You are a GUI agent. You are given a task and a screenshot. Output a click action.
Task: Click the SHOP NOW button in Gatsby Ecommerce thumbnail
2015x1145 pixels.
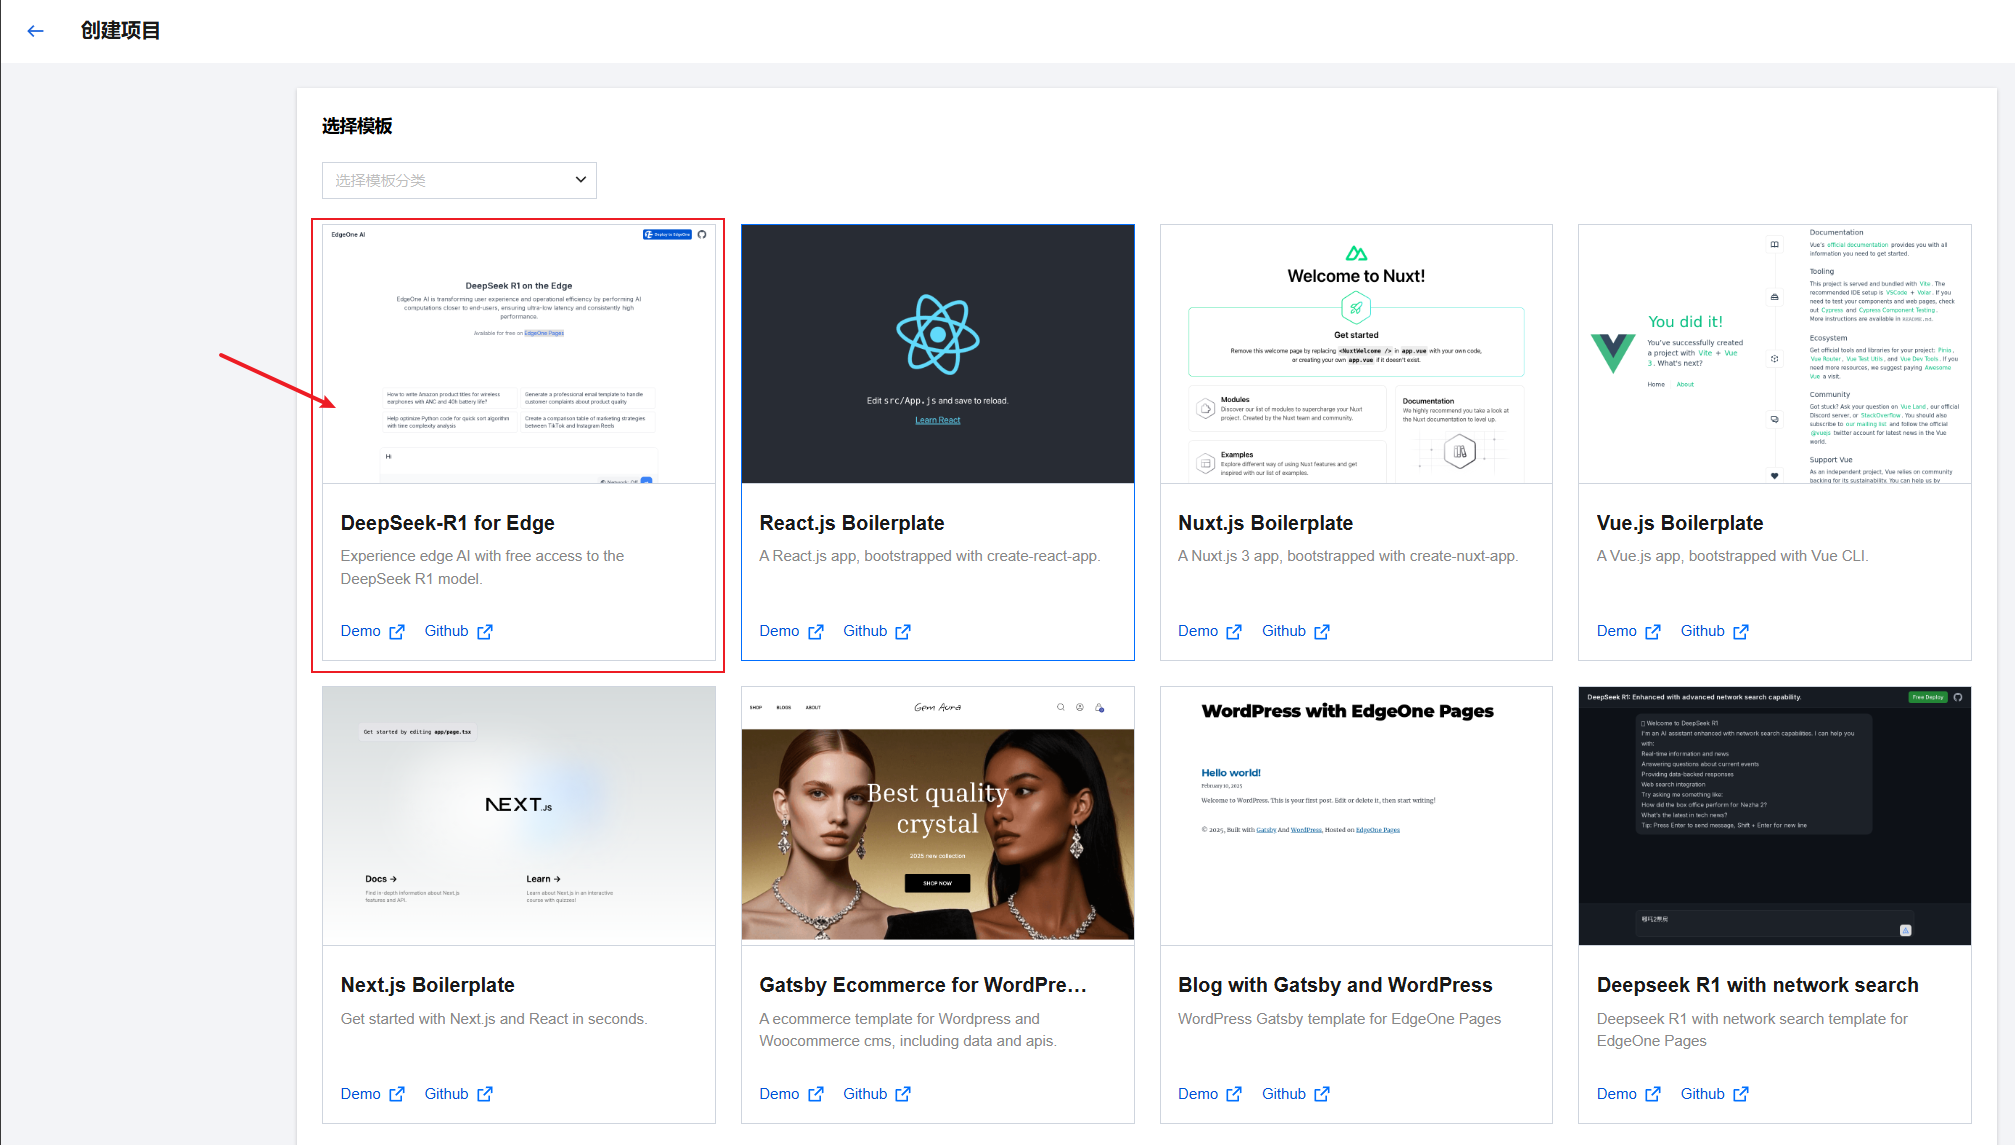pos(937,883)
